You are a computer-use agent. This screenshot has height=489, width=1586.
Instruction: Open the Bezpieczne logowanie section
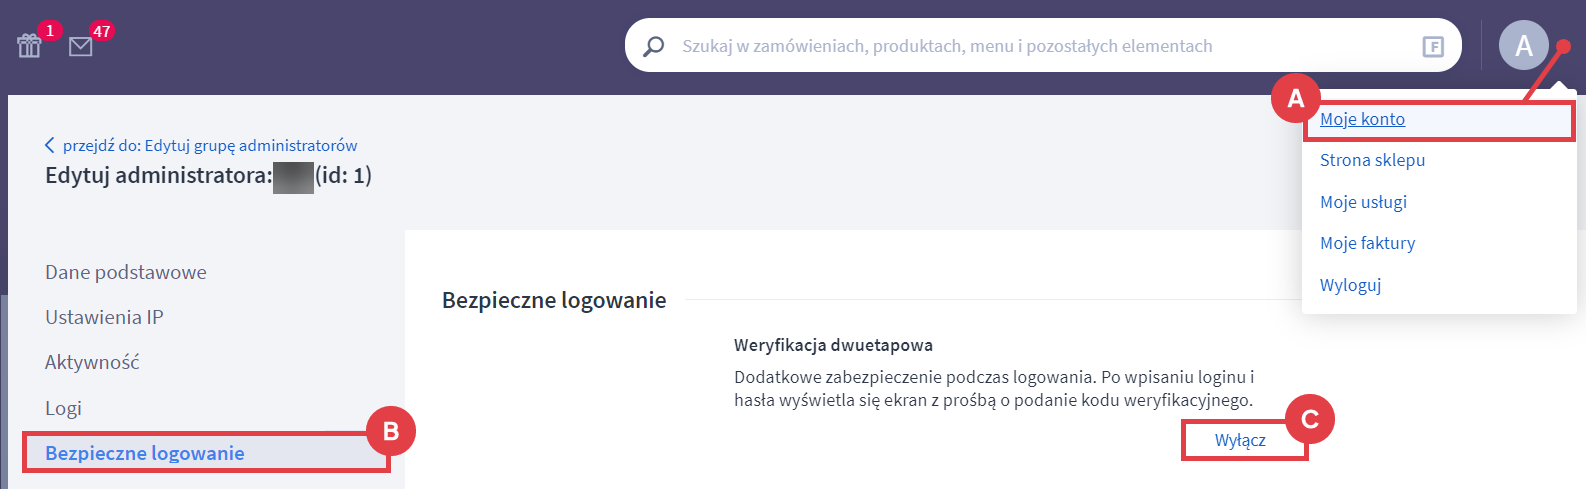pos(145,453)
